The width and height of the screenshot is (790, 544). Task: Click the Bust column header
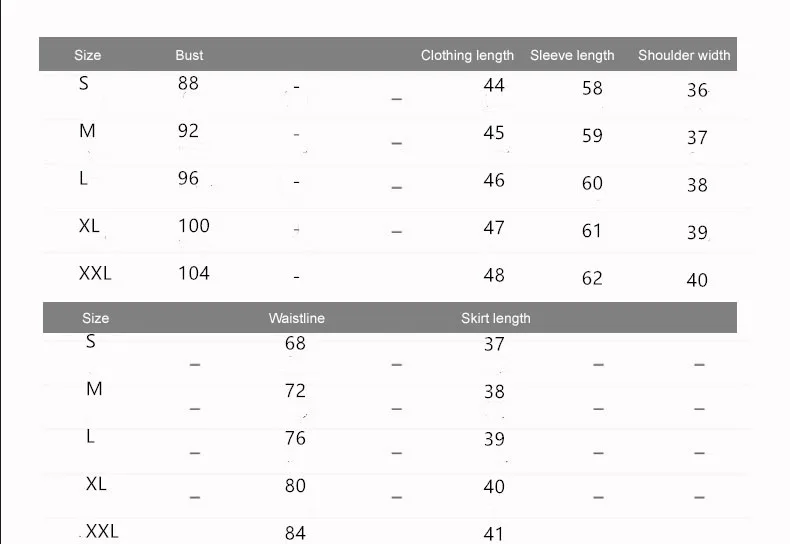[189, 55]
